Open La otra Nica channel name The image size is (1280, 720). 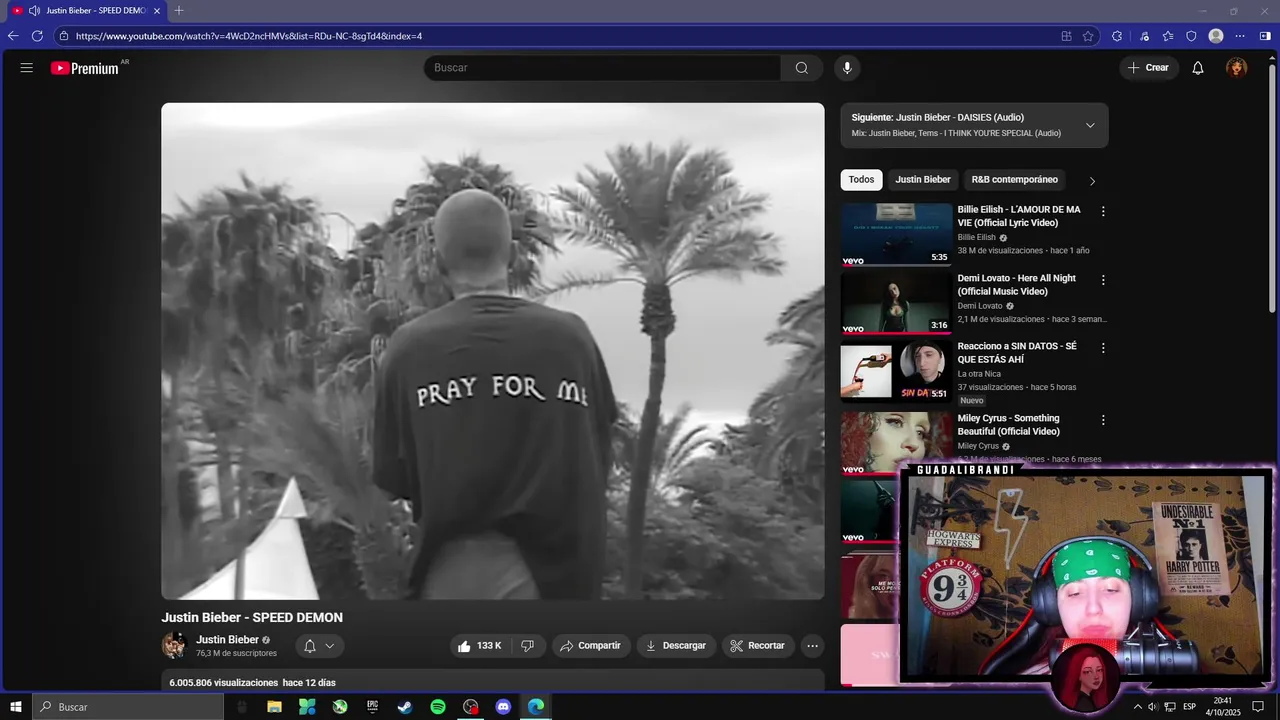(x=979, y=374)
